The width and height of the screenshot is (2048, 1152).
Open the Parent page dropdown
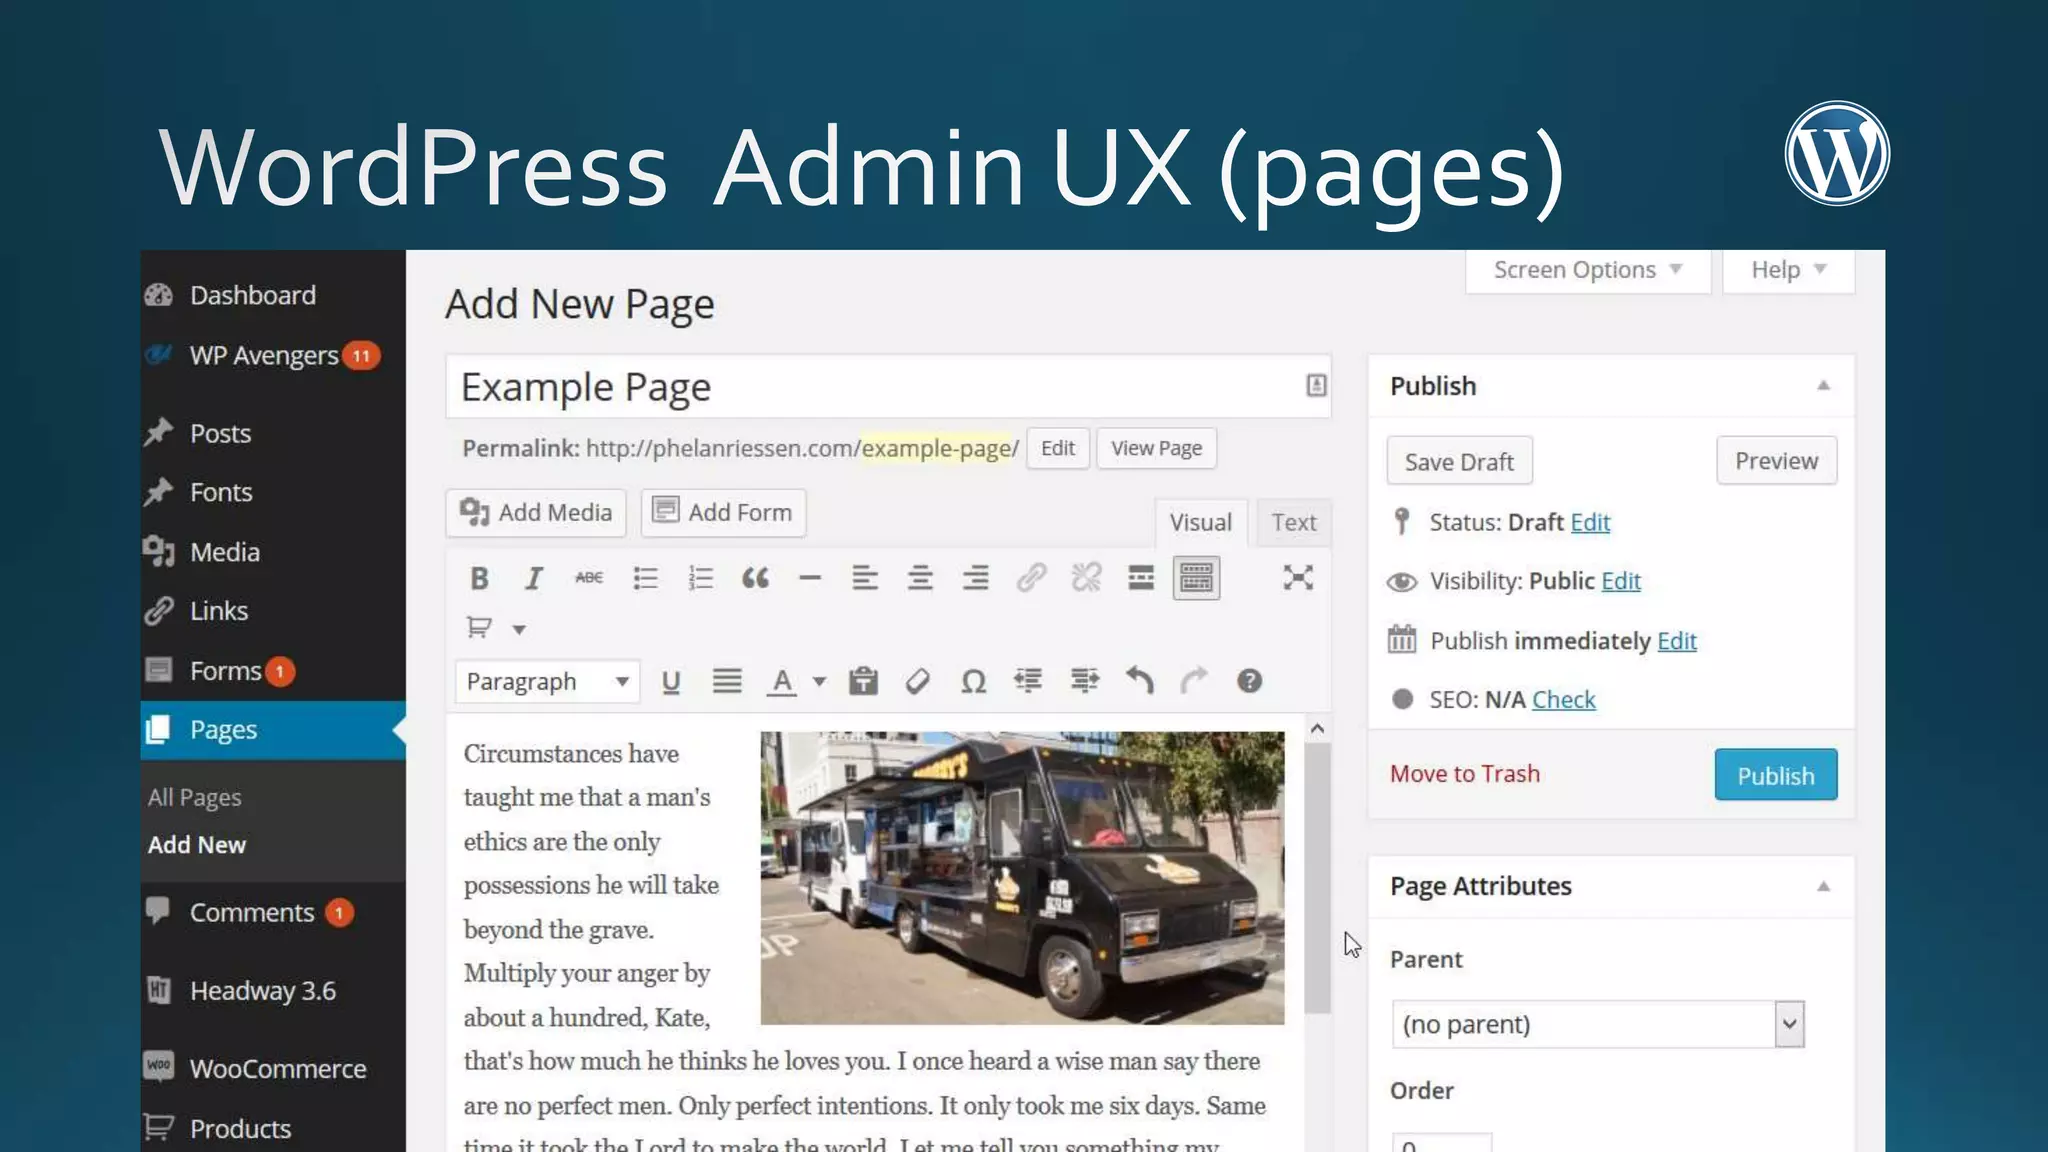[x=1597, y=1024]
